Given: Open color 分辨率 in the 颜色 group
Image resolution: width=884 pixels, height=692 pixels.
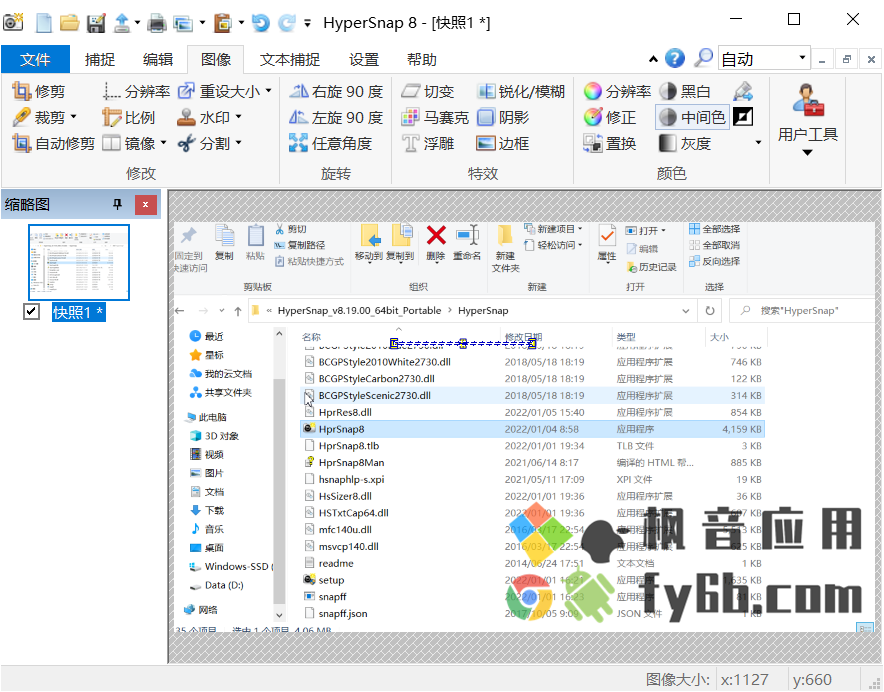Looking at the screenshot, I should (617, 91).
